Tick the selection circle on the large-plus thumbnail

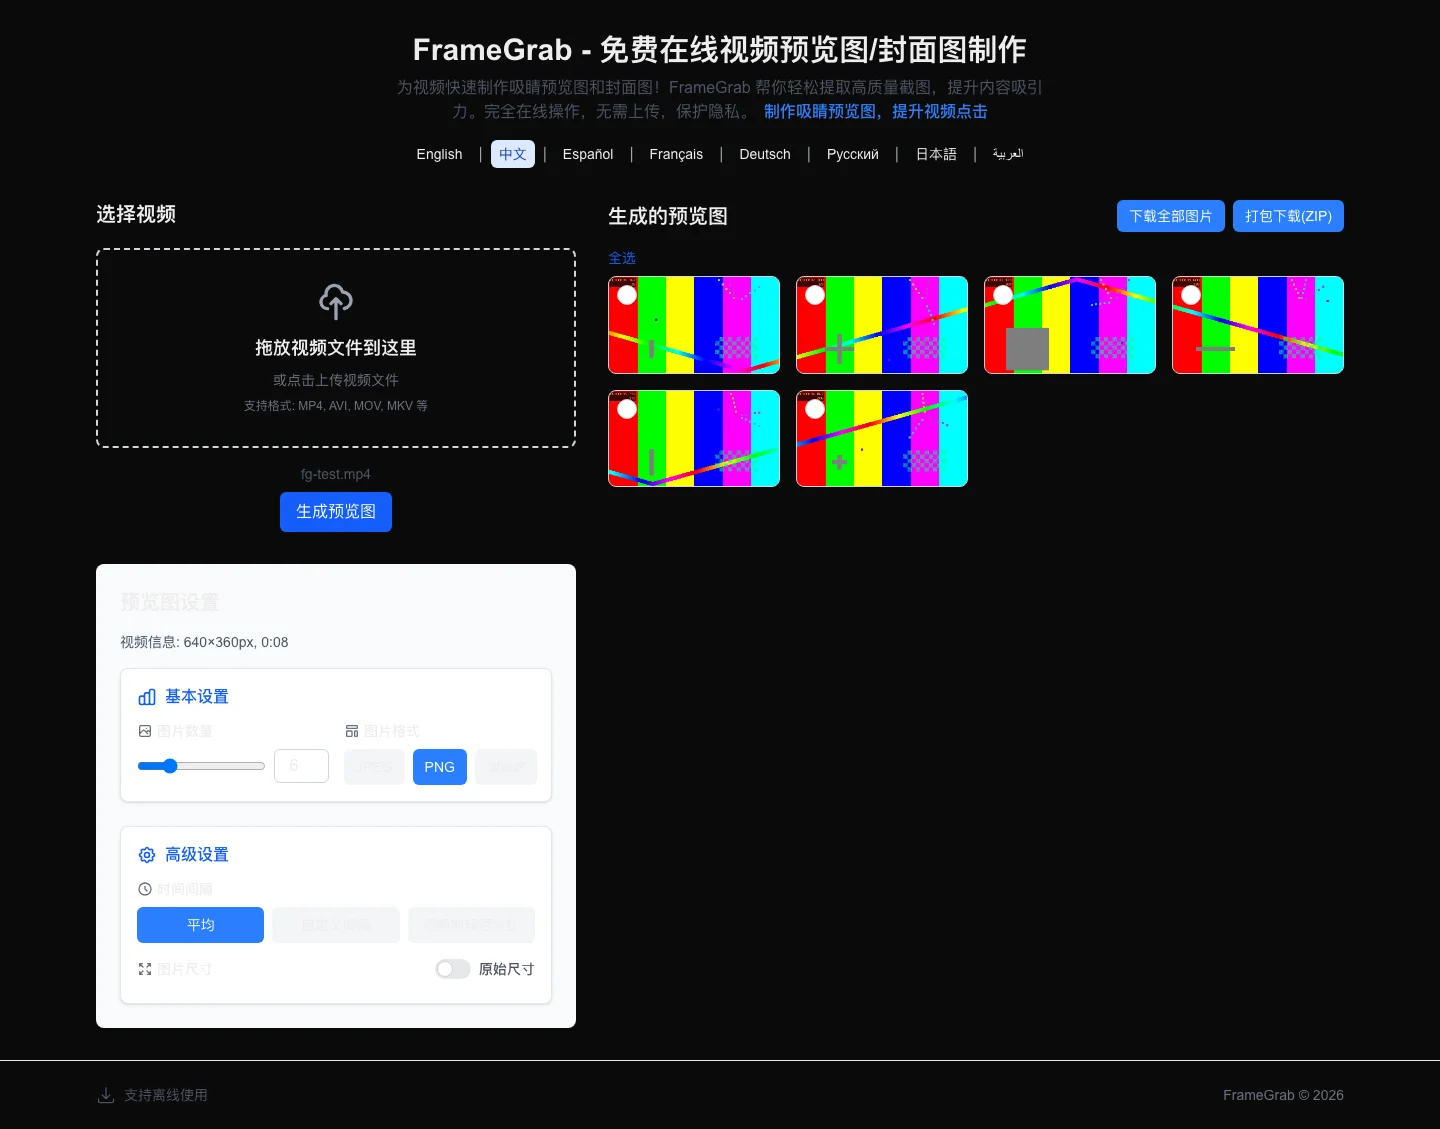[815, 295]
